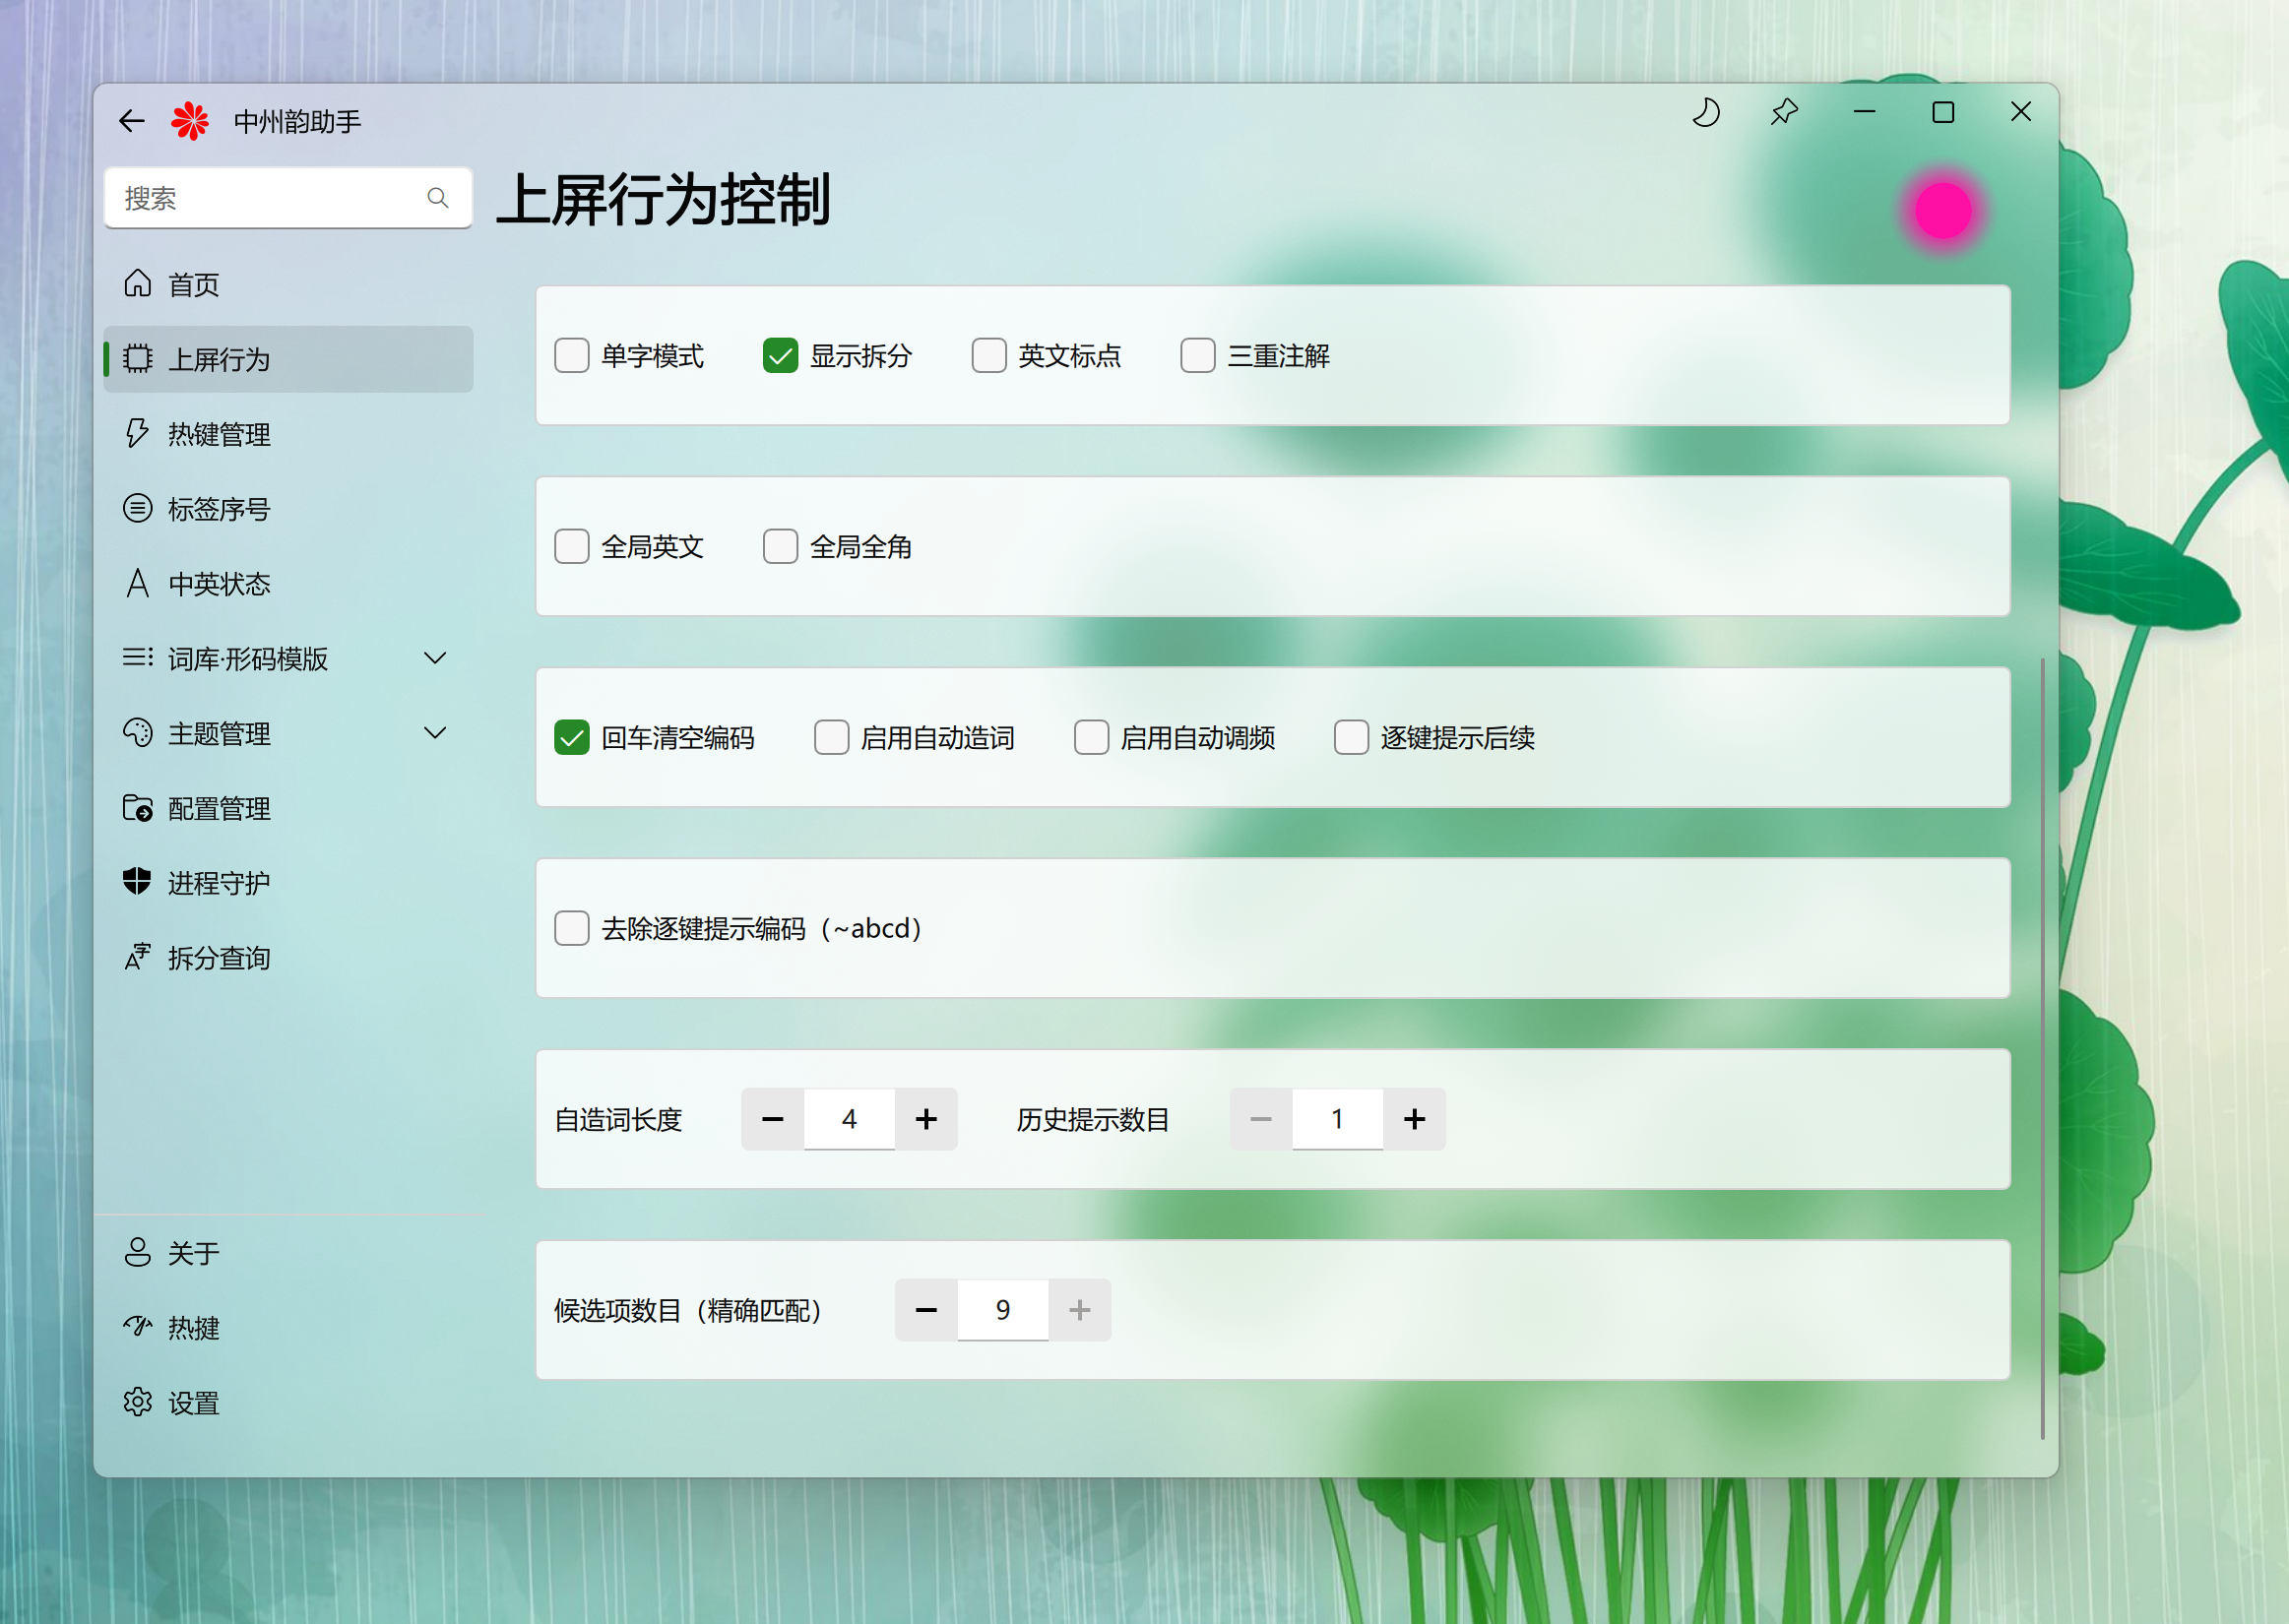Select 中英状态 sidebar item
2289x1624 pixels.
click(x=219, y=584)
